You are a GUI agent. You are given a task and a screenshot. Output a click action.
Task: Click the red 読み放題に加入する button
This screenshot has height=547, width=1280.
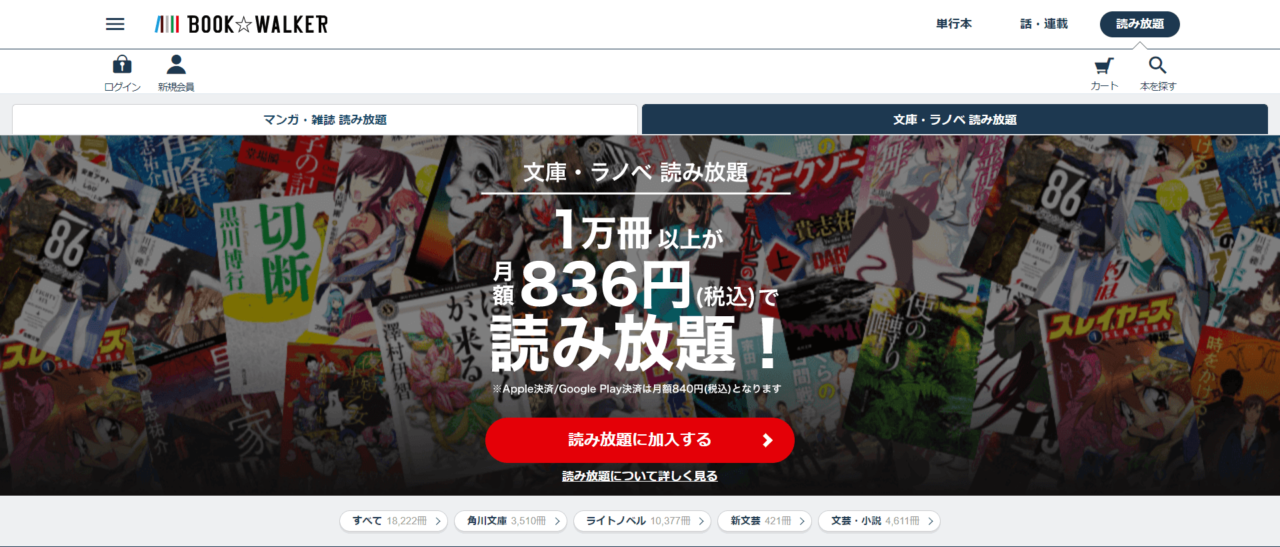coord(640,440)
